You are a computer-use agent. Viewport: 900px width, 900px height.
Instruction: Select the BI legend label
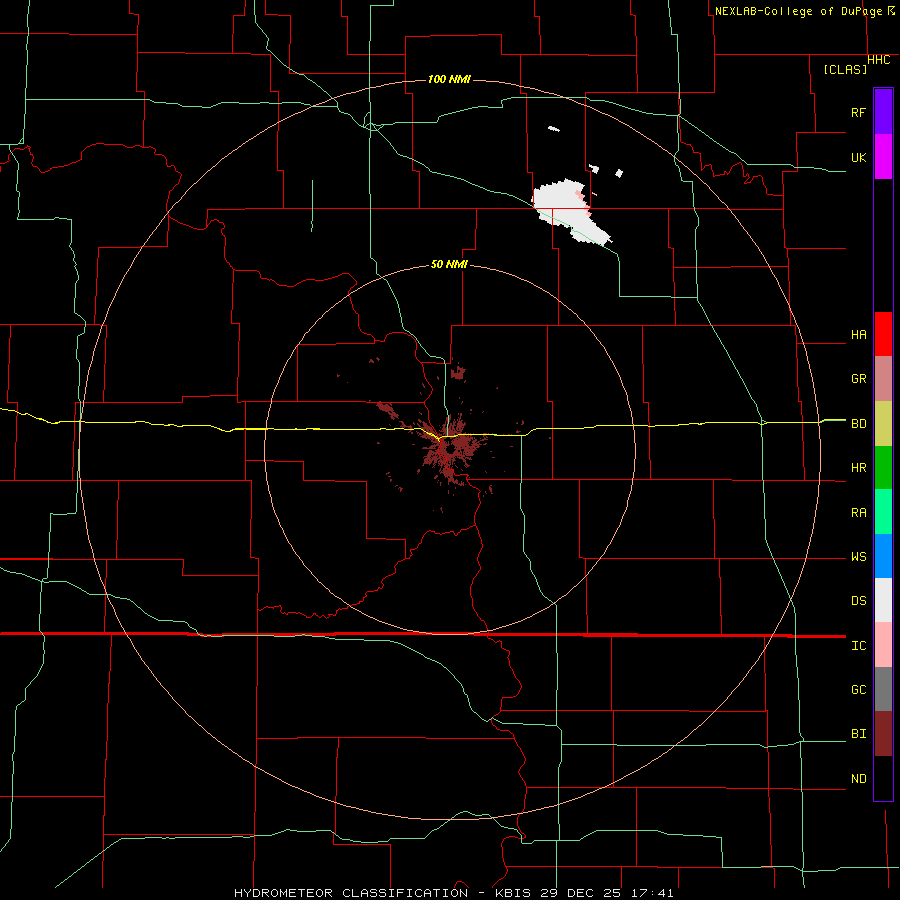858,734
